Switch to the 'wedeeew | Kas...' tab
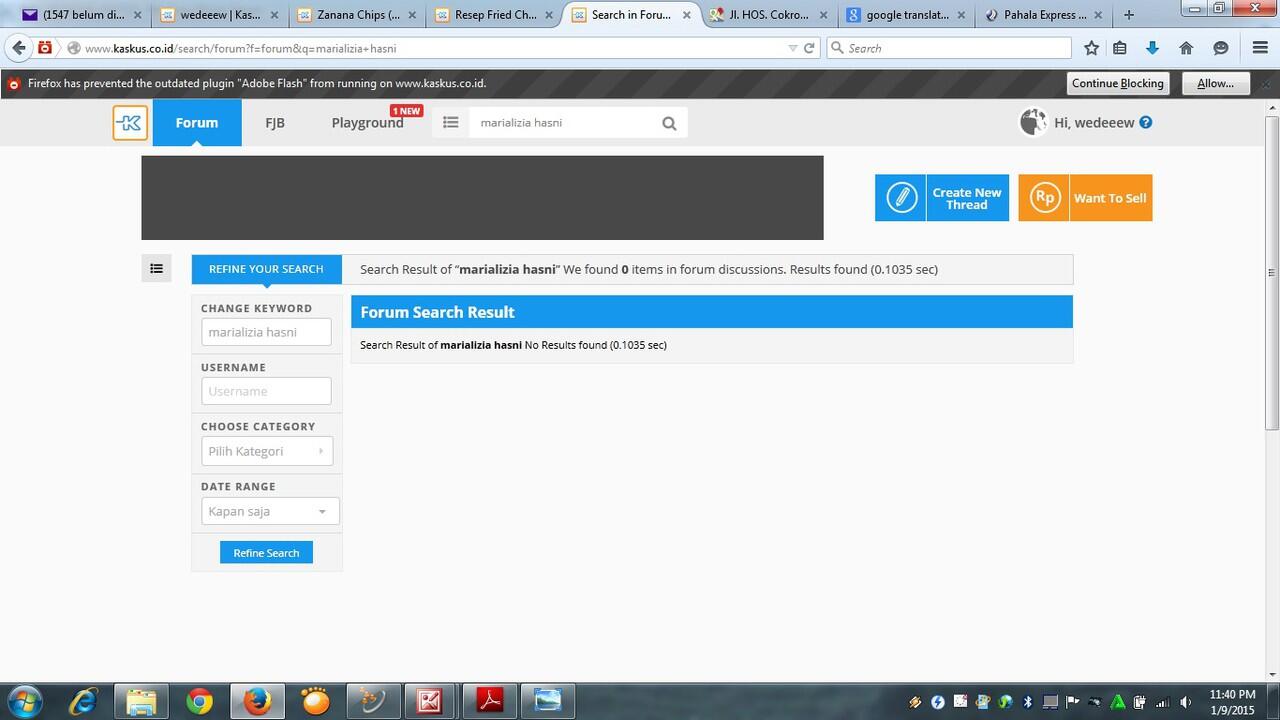The height and width of the screenshot is (720, 1280). pos(220,15)
